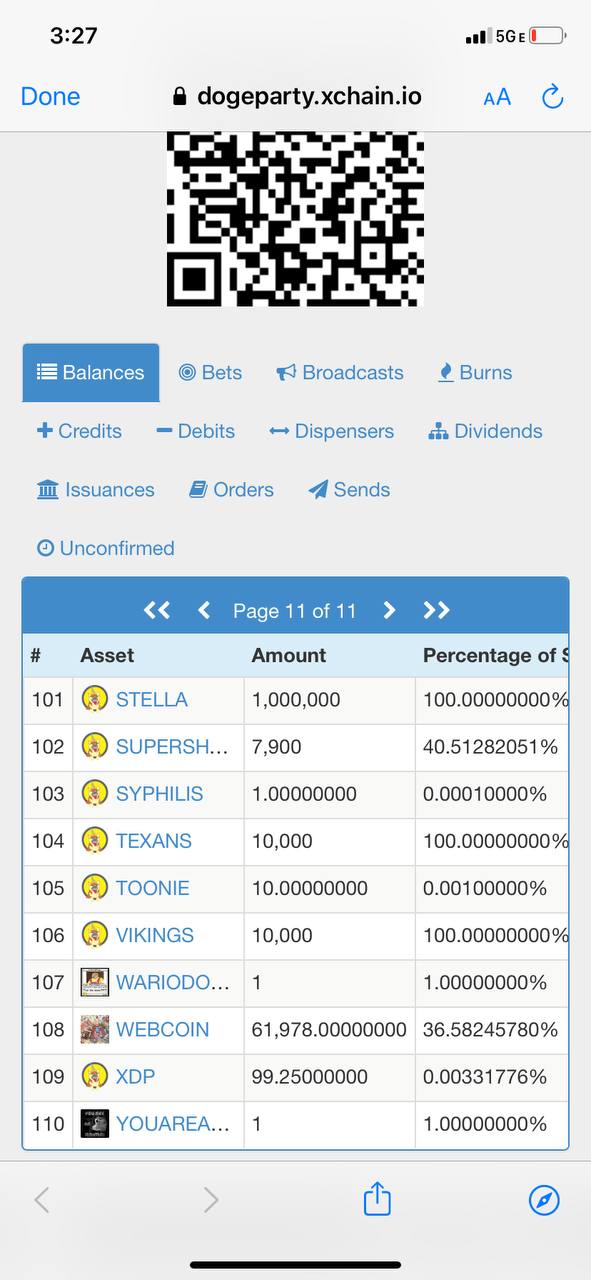The height and width of the screenshot is (1280, 591).
Task: Tap the dogeparty.xchain.io address bar
Action: (297, 96)
